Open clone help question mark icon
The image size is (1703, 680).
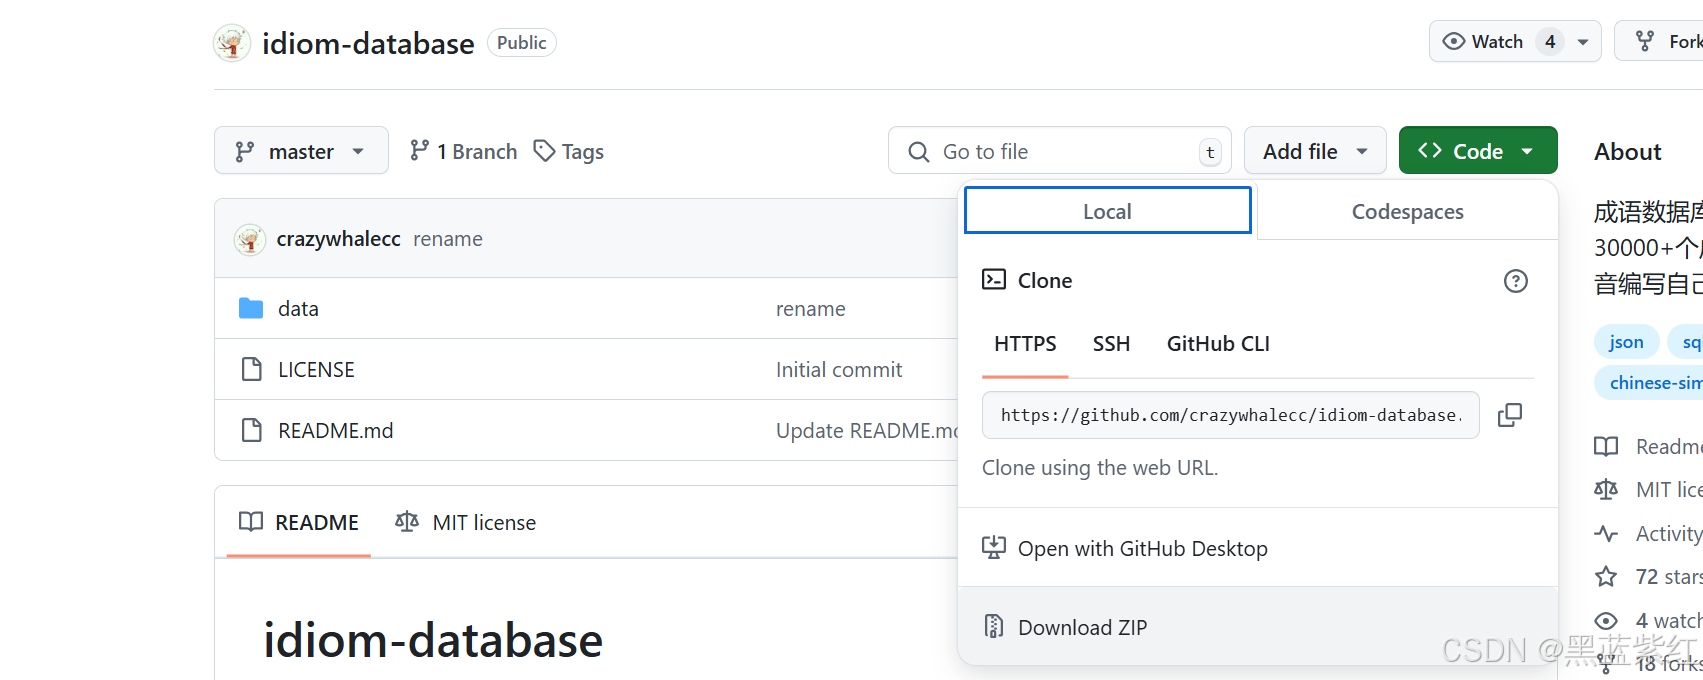[1516, 281]
